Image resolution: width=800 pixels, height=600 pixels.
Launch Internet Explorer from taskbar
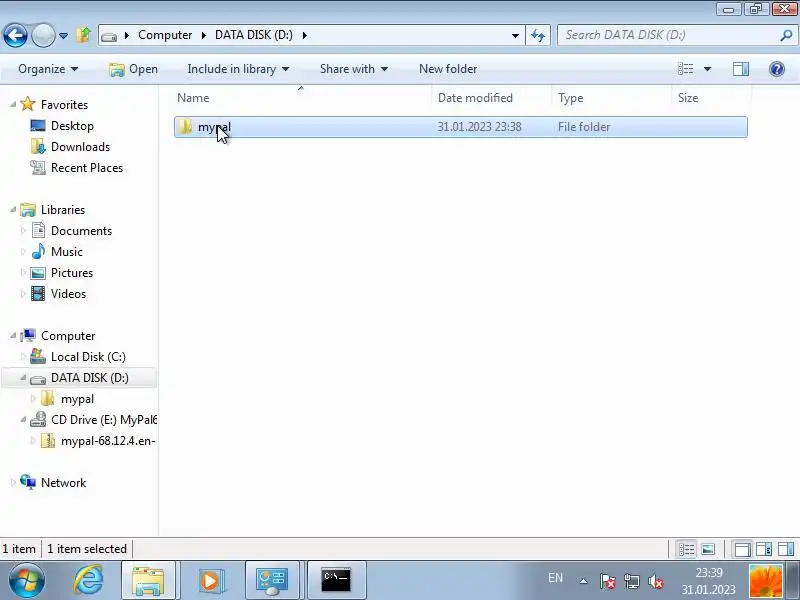pyautogui.click(x=88, y=581)
